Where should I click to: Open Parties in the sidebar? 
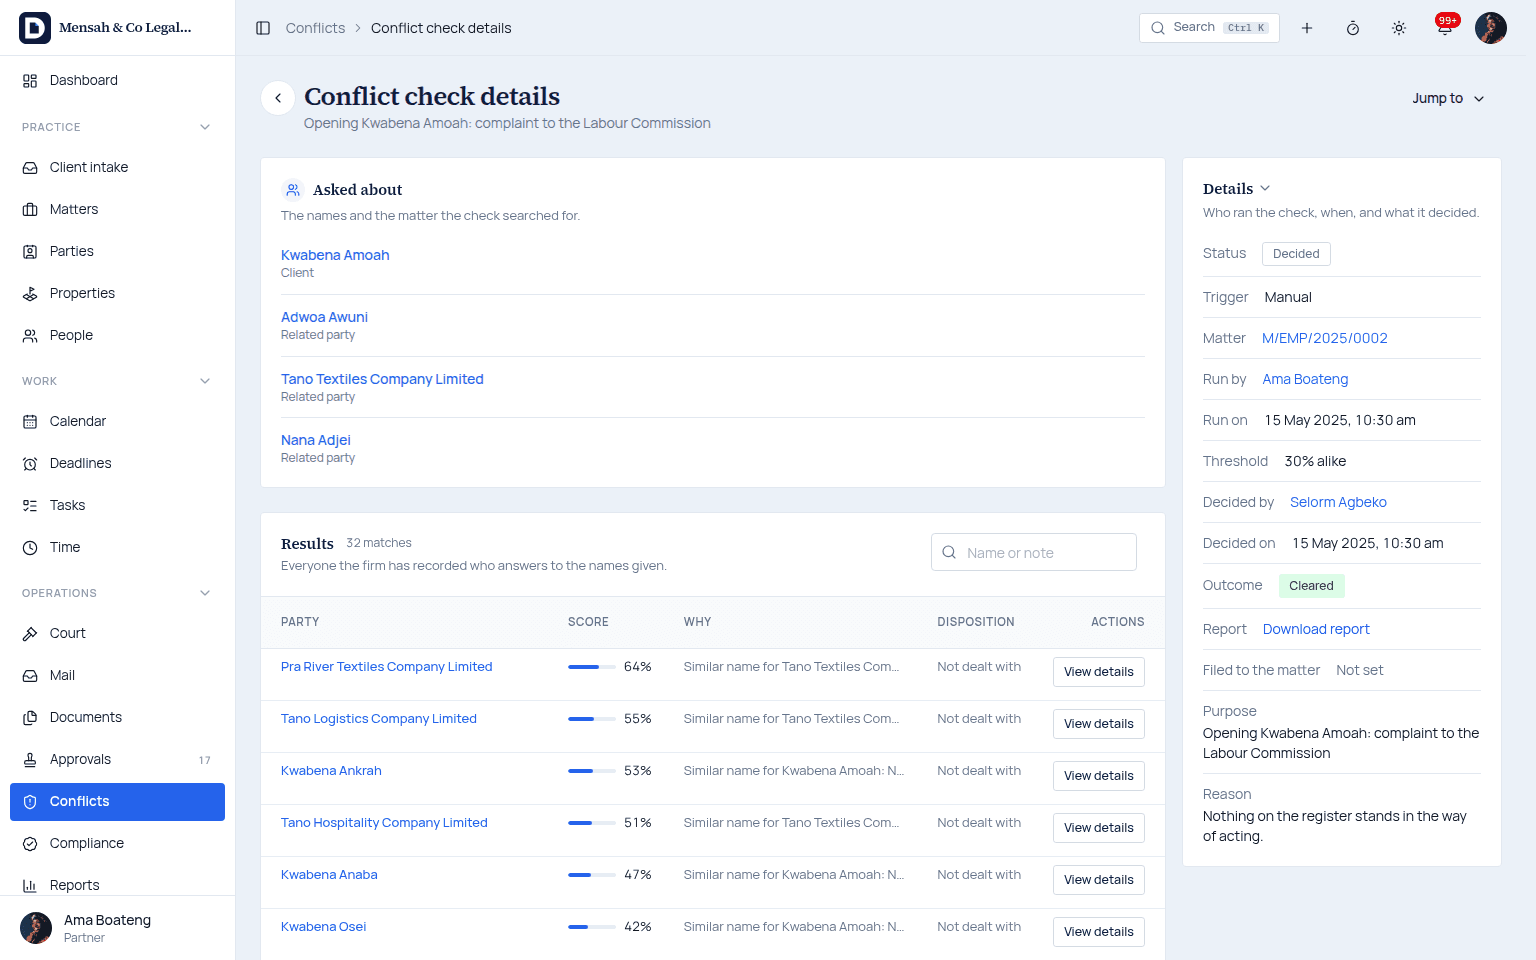(117, 251)
